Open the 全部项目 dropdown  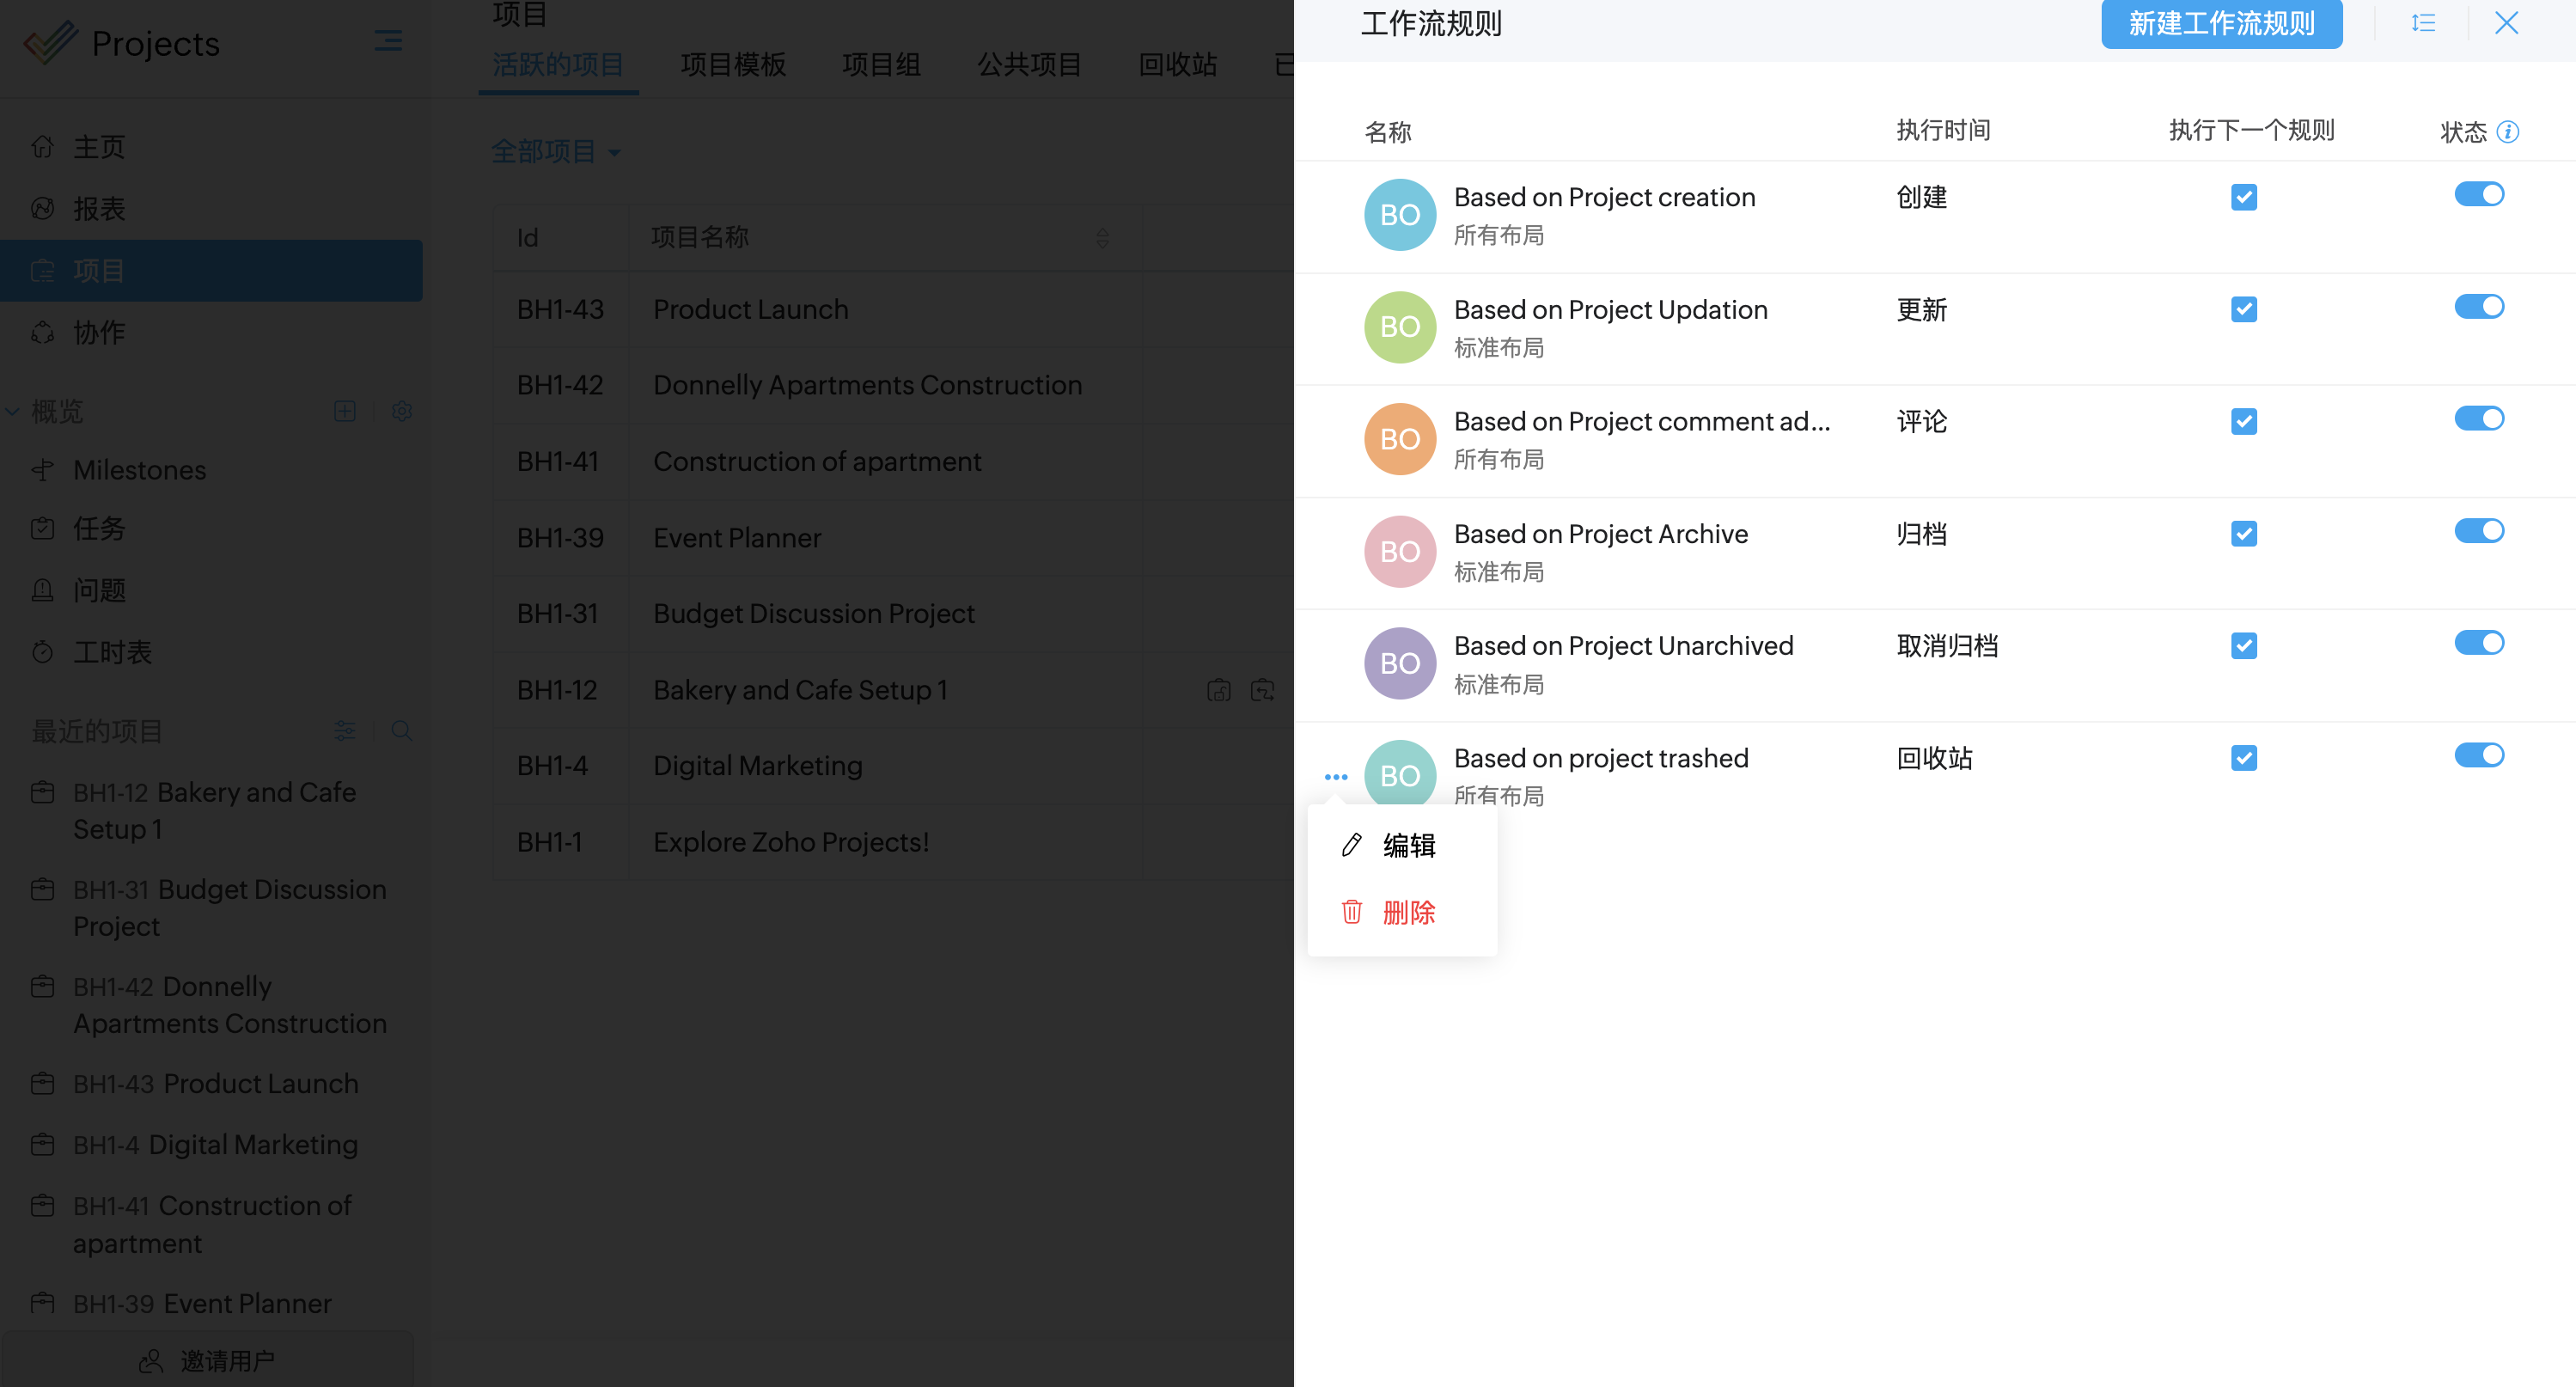[556, 152]
